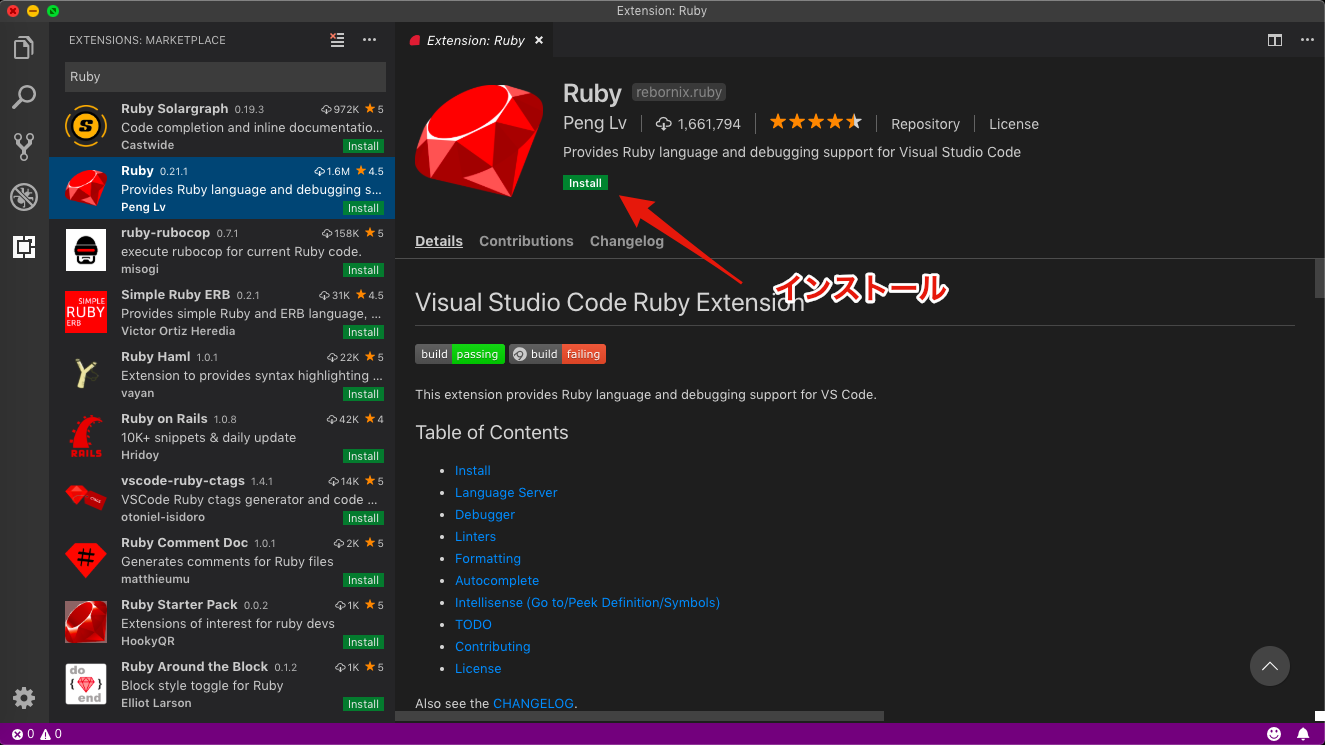Select the Extension: Ruby editor tab
Screen dimensions: 1325x745
(475, 41)
